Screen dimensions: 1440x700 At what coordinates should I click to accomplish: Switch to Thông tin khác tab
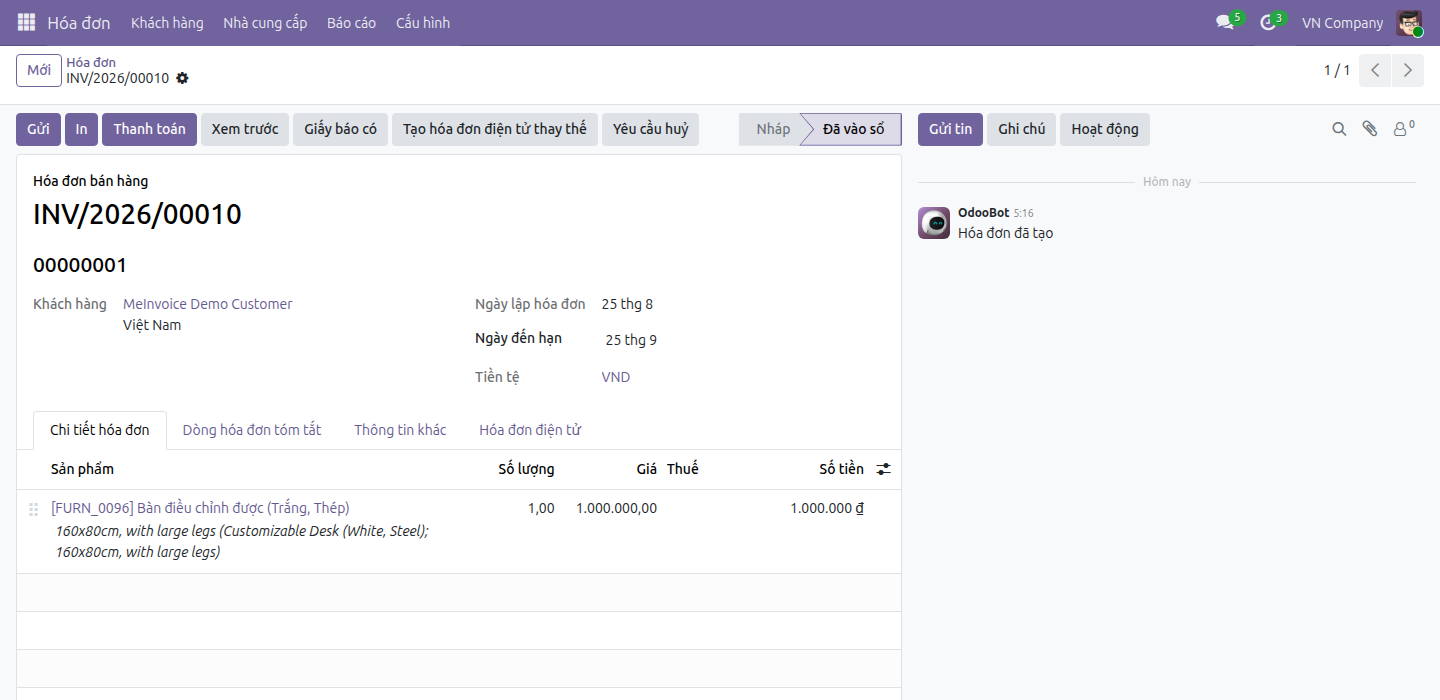(x=400, y=430)
